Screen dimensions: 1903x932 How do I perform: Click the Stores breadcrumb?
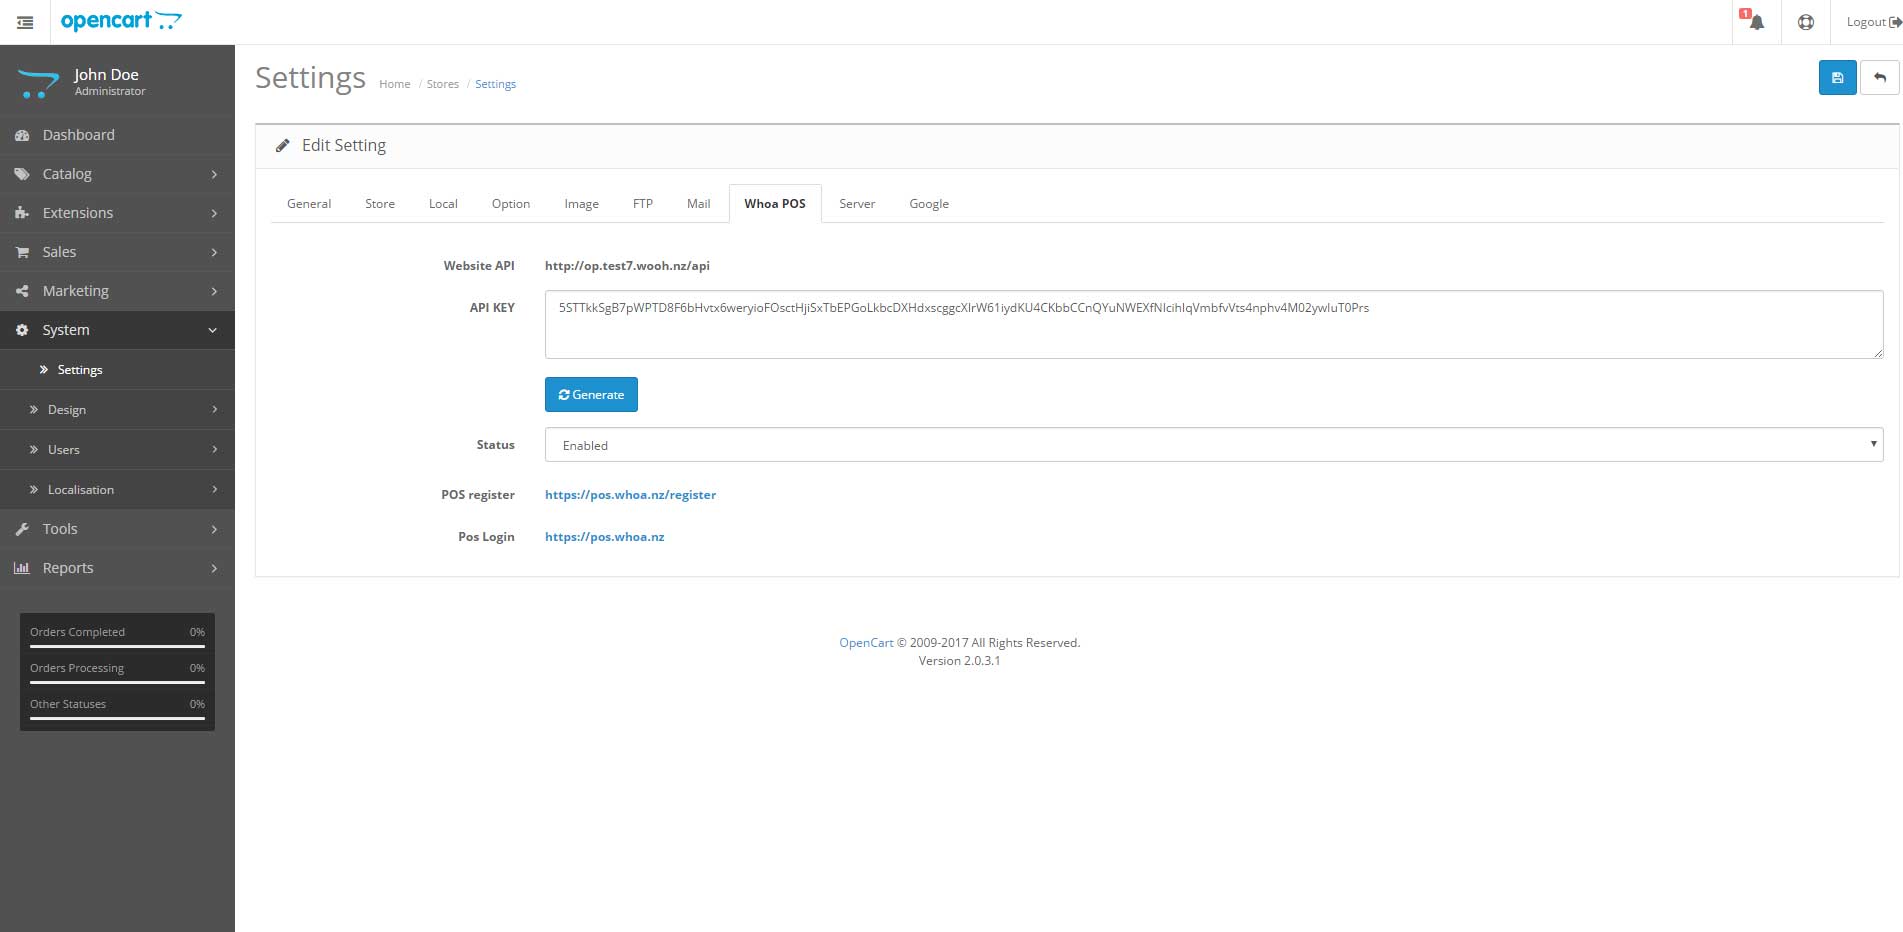tap(443, 84)
